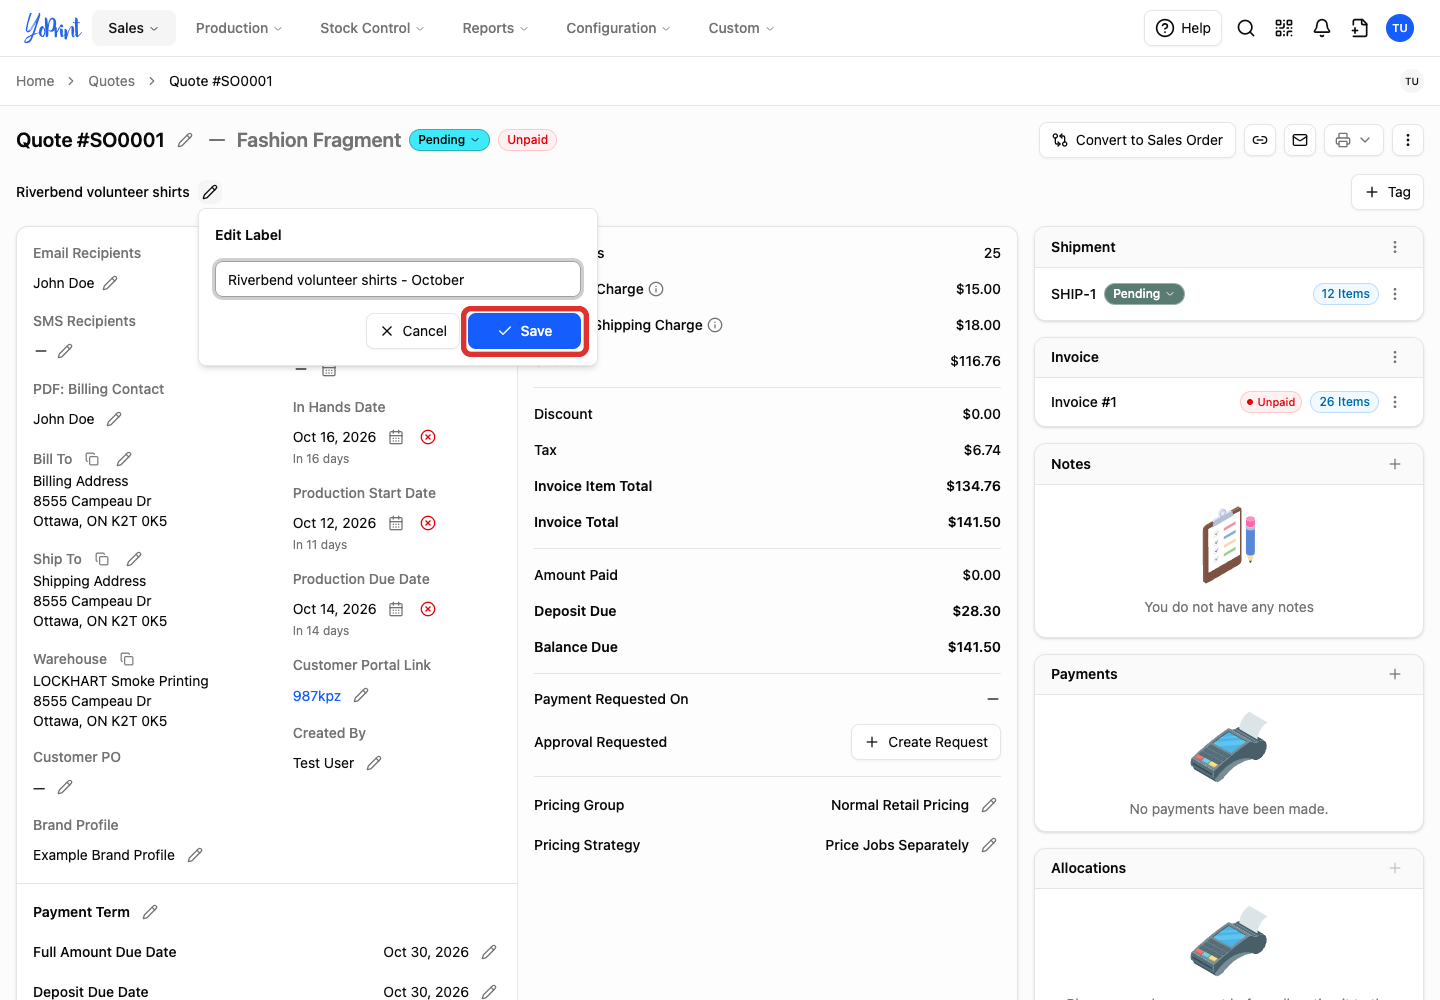Copy the Warehouse address

click(127, 659)
